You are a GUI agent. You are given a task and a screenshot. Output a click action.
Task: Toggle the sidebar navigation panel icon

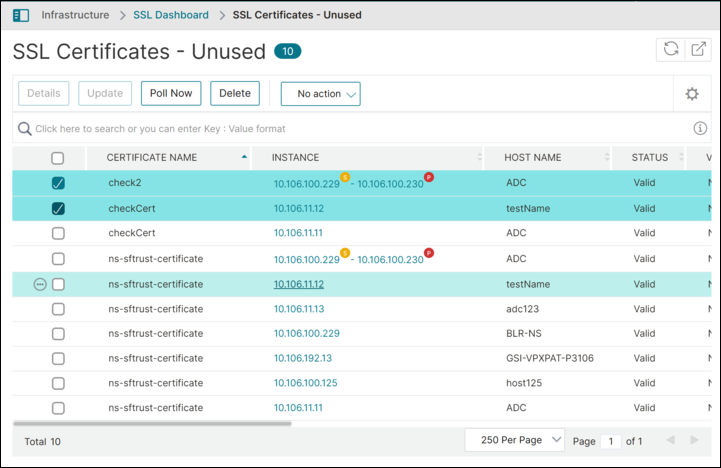[x=21, y=15]
